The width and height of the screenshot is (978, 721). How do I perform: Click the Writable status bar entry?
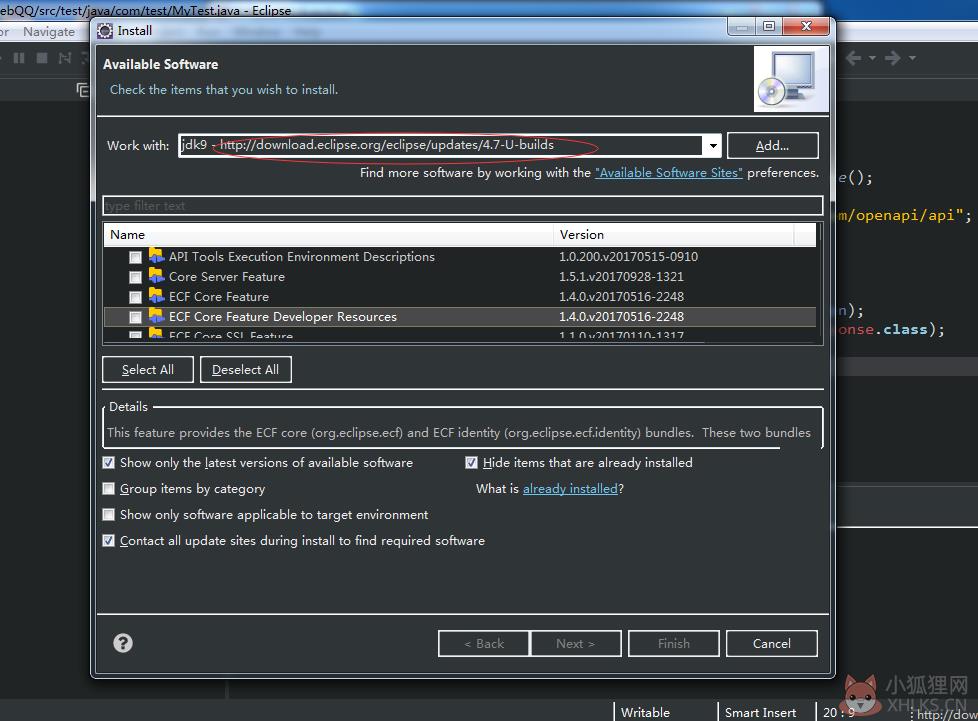coord(645,712)
